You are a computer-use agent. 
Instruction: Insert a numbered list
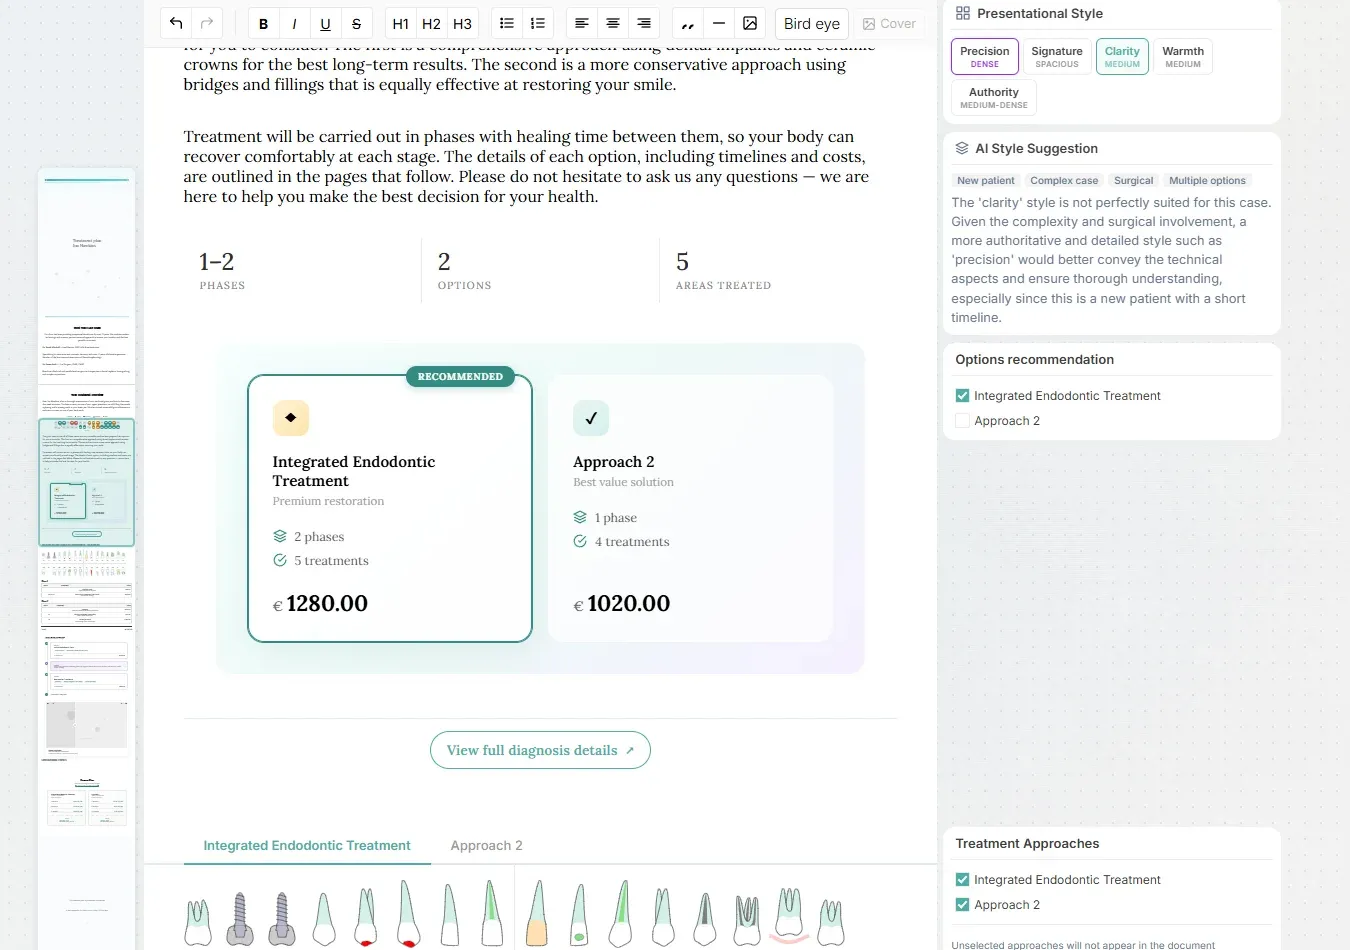[x=538, y=23]
